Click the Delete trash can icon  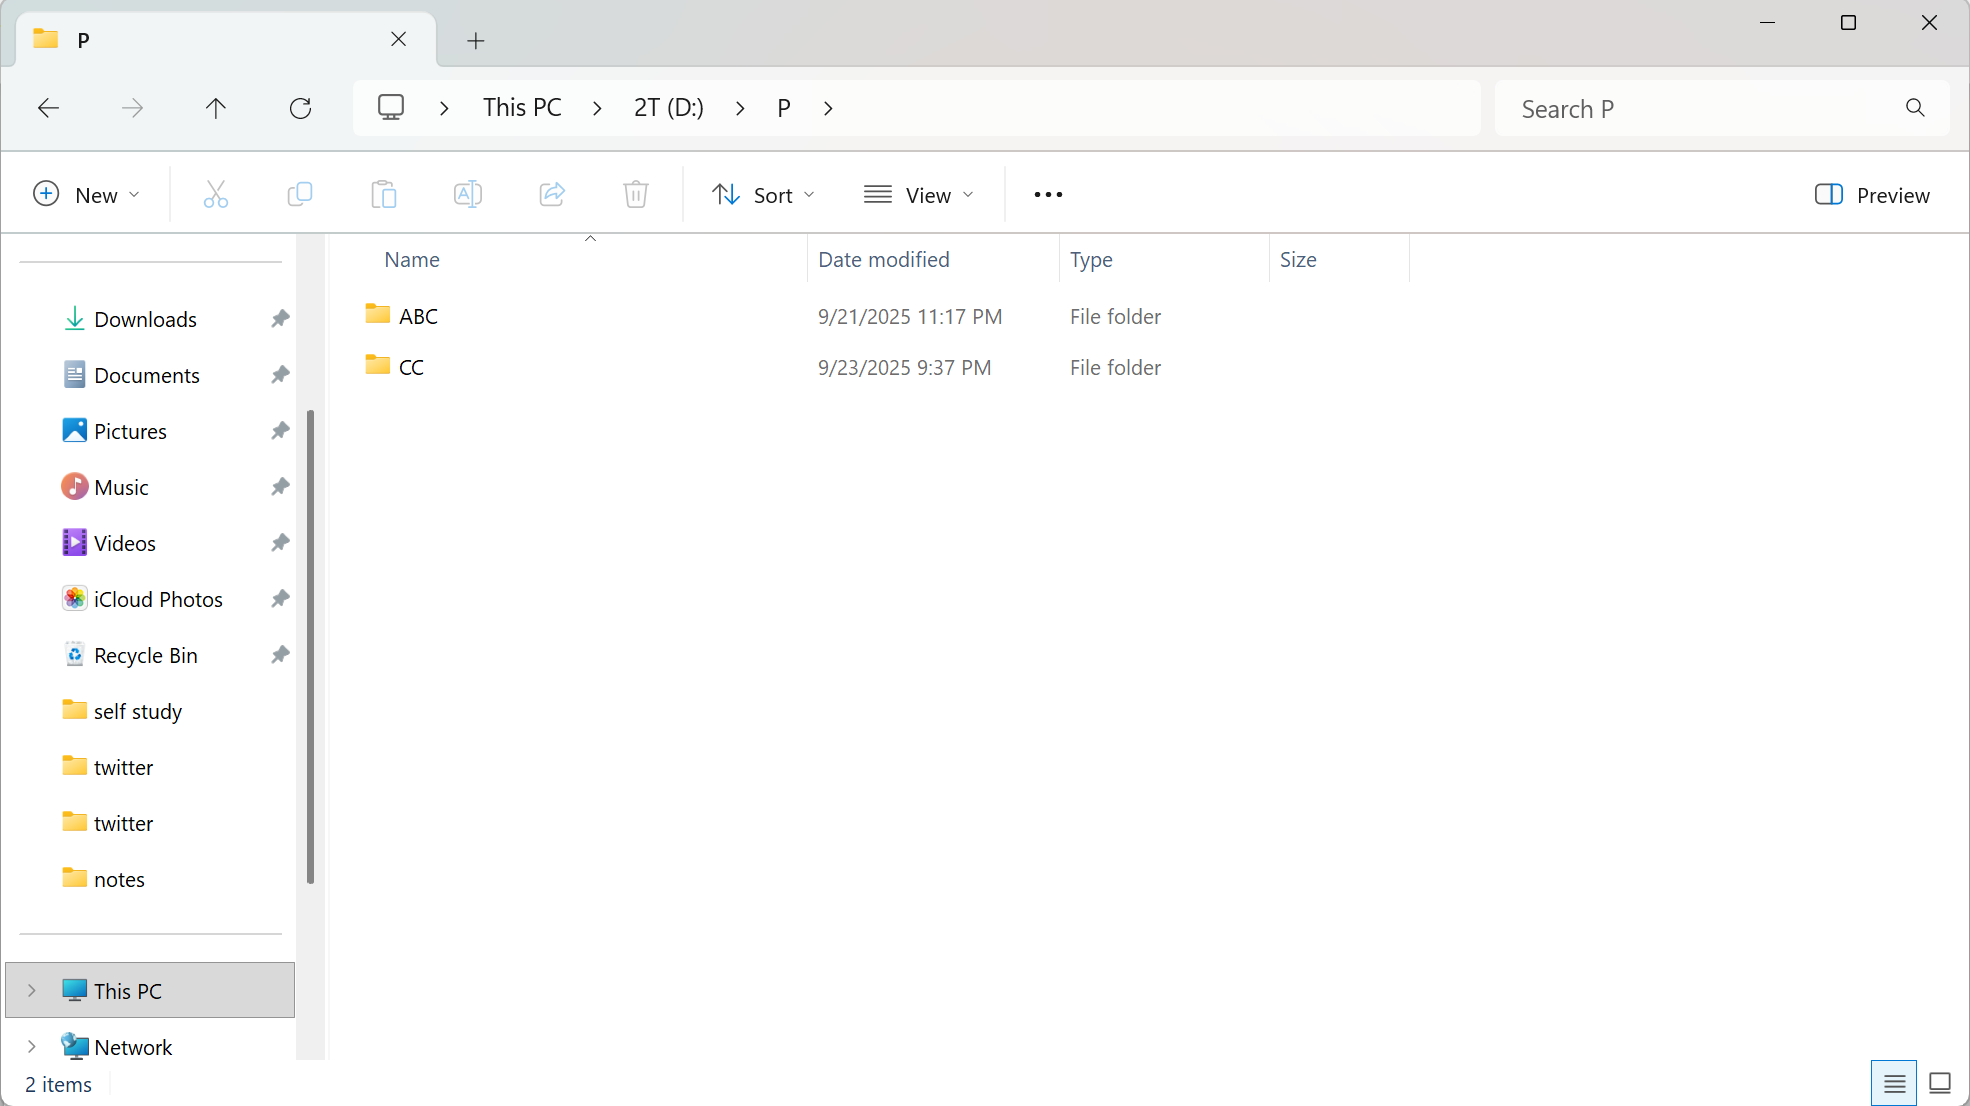[x=636, y=194]
